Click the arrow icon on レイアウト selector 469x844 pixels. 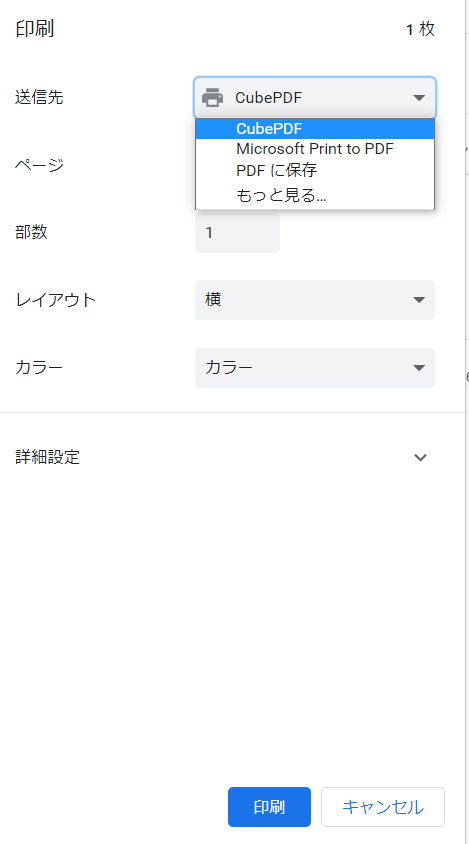(x=419, y=300)
